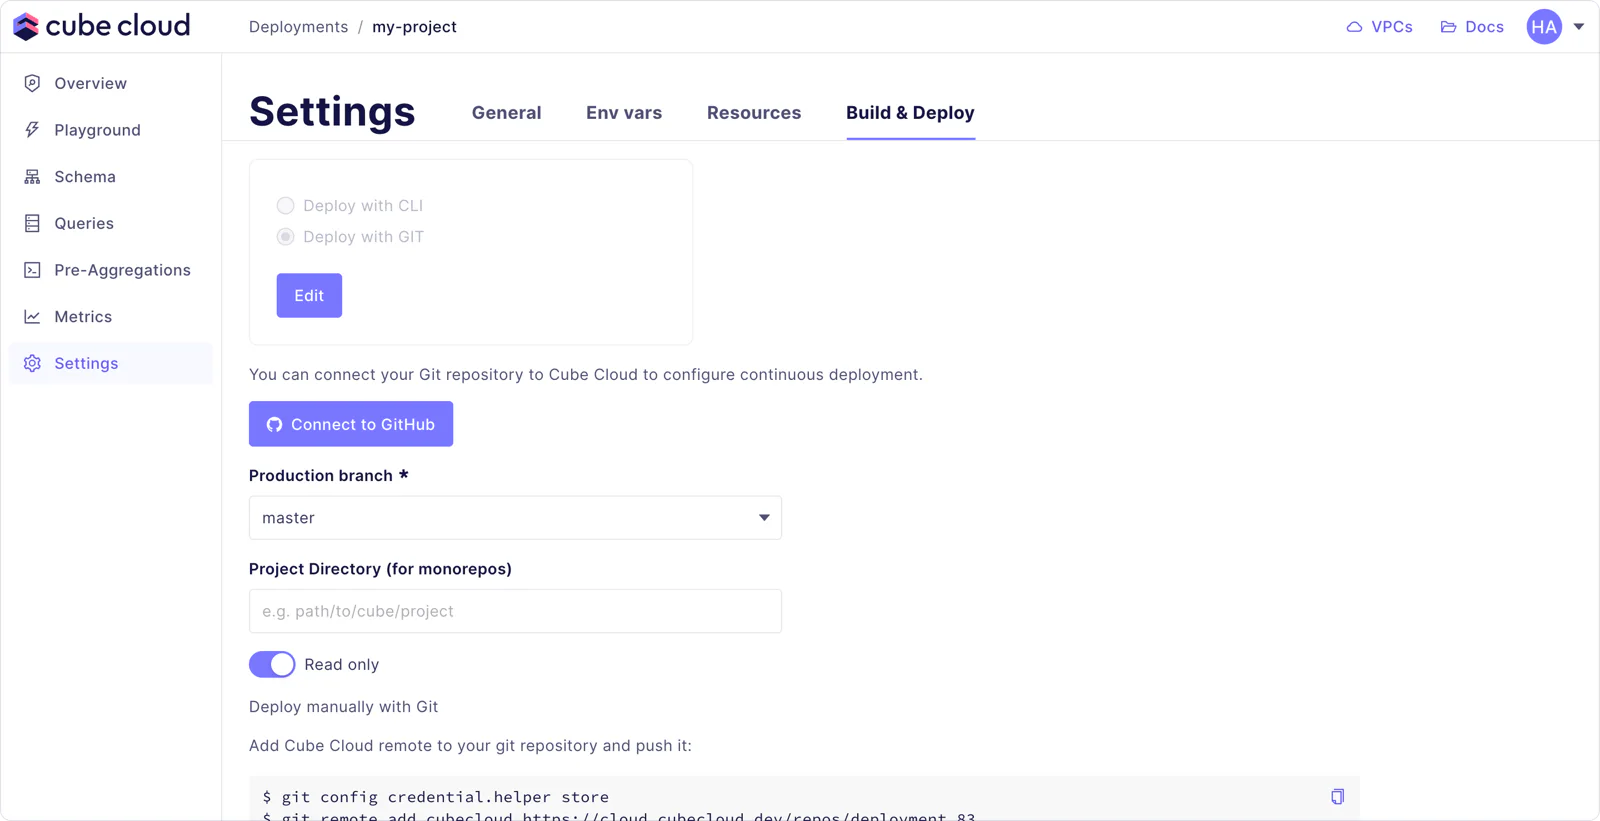The image size is (1600, 821).
Task: Open Overview in the sidebar
Action: [x=111, y=83]
